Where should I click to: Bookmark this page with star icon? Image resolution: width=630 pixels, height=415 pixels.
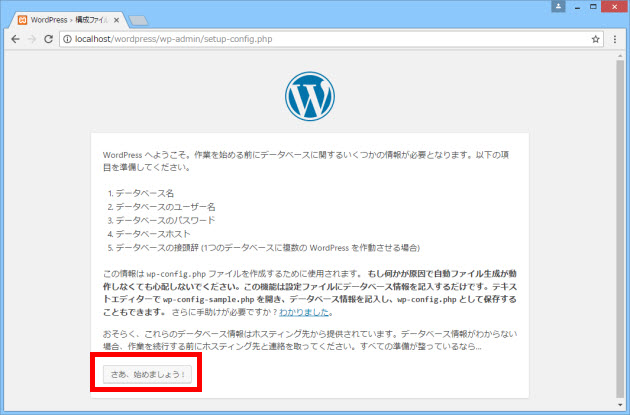pyautogui.click(x=595, y=39)
